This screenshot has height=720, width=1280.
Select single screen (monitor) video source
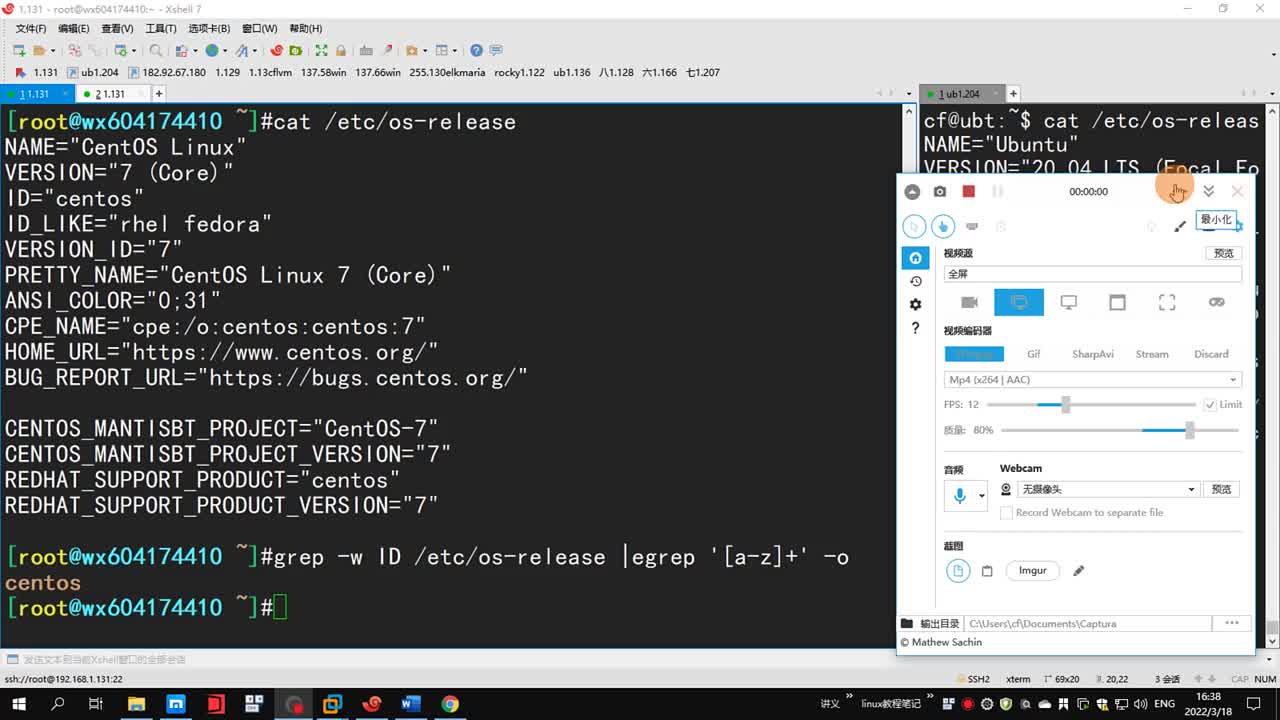[x=1068, y=302]
